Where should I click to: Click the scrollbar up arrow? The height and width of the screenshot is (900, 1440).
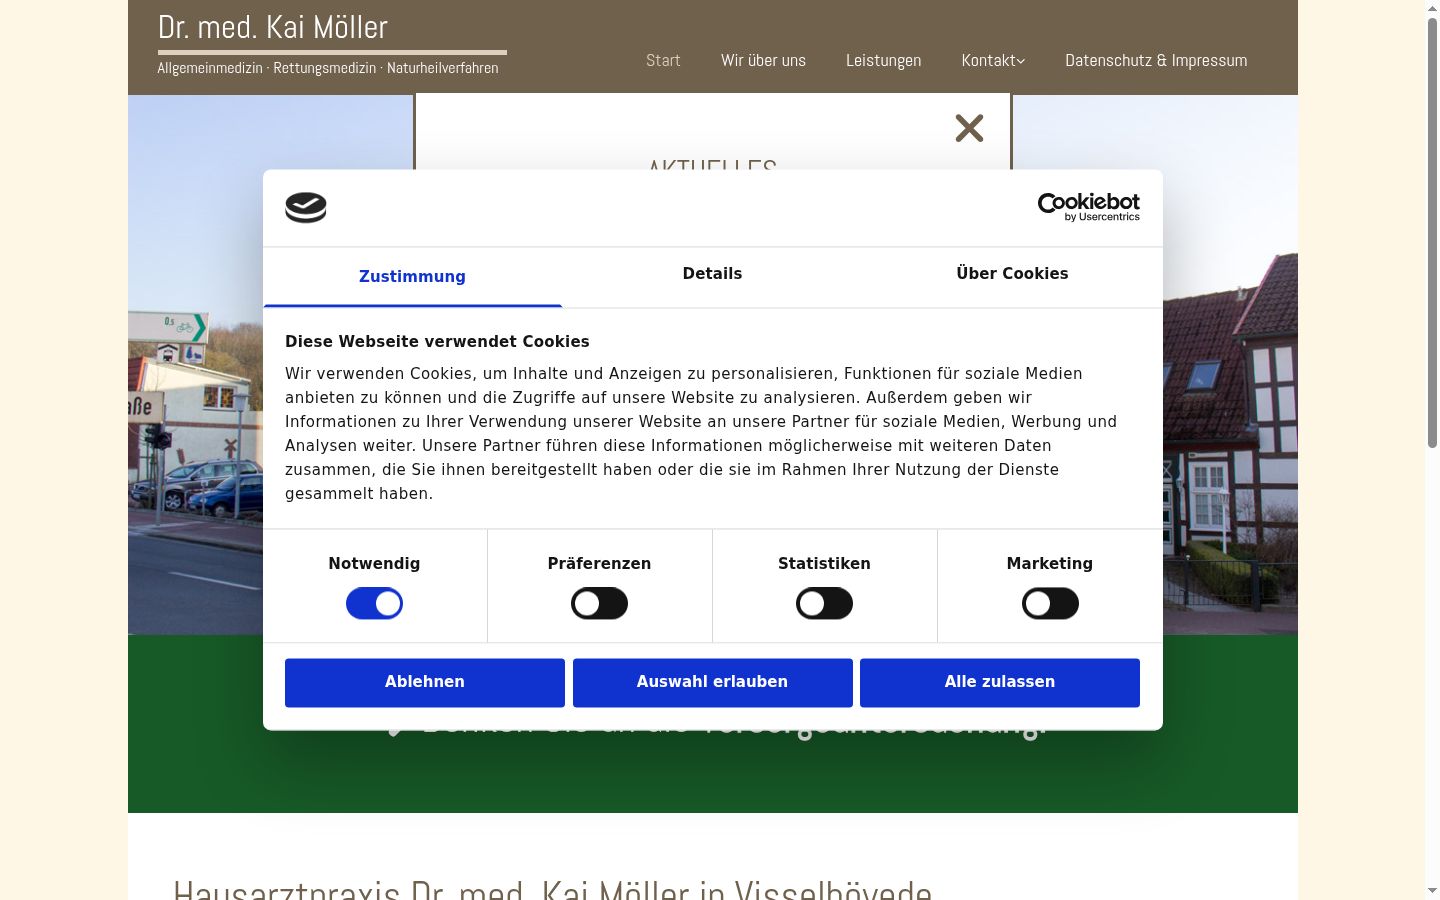click(1432, 8)
